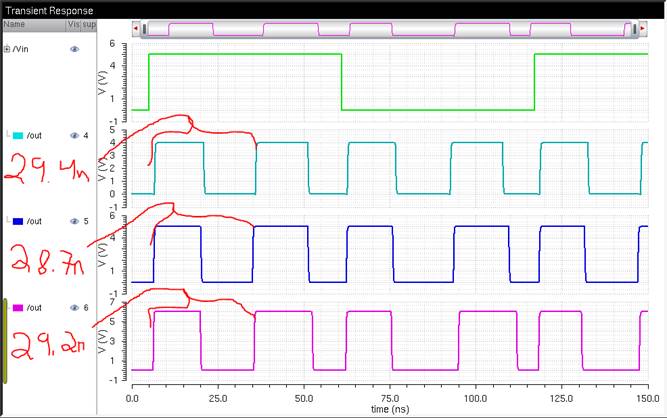Toggle visibility eye for magenta /out signal
Image resolution: width=667 pixels, height=418 pixels.
point(74,308)
